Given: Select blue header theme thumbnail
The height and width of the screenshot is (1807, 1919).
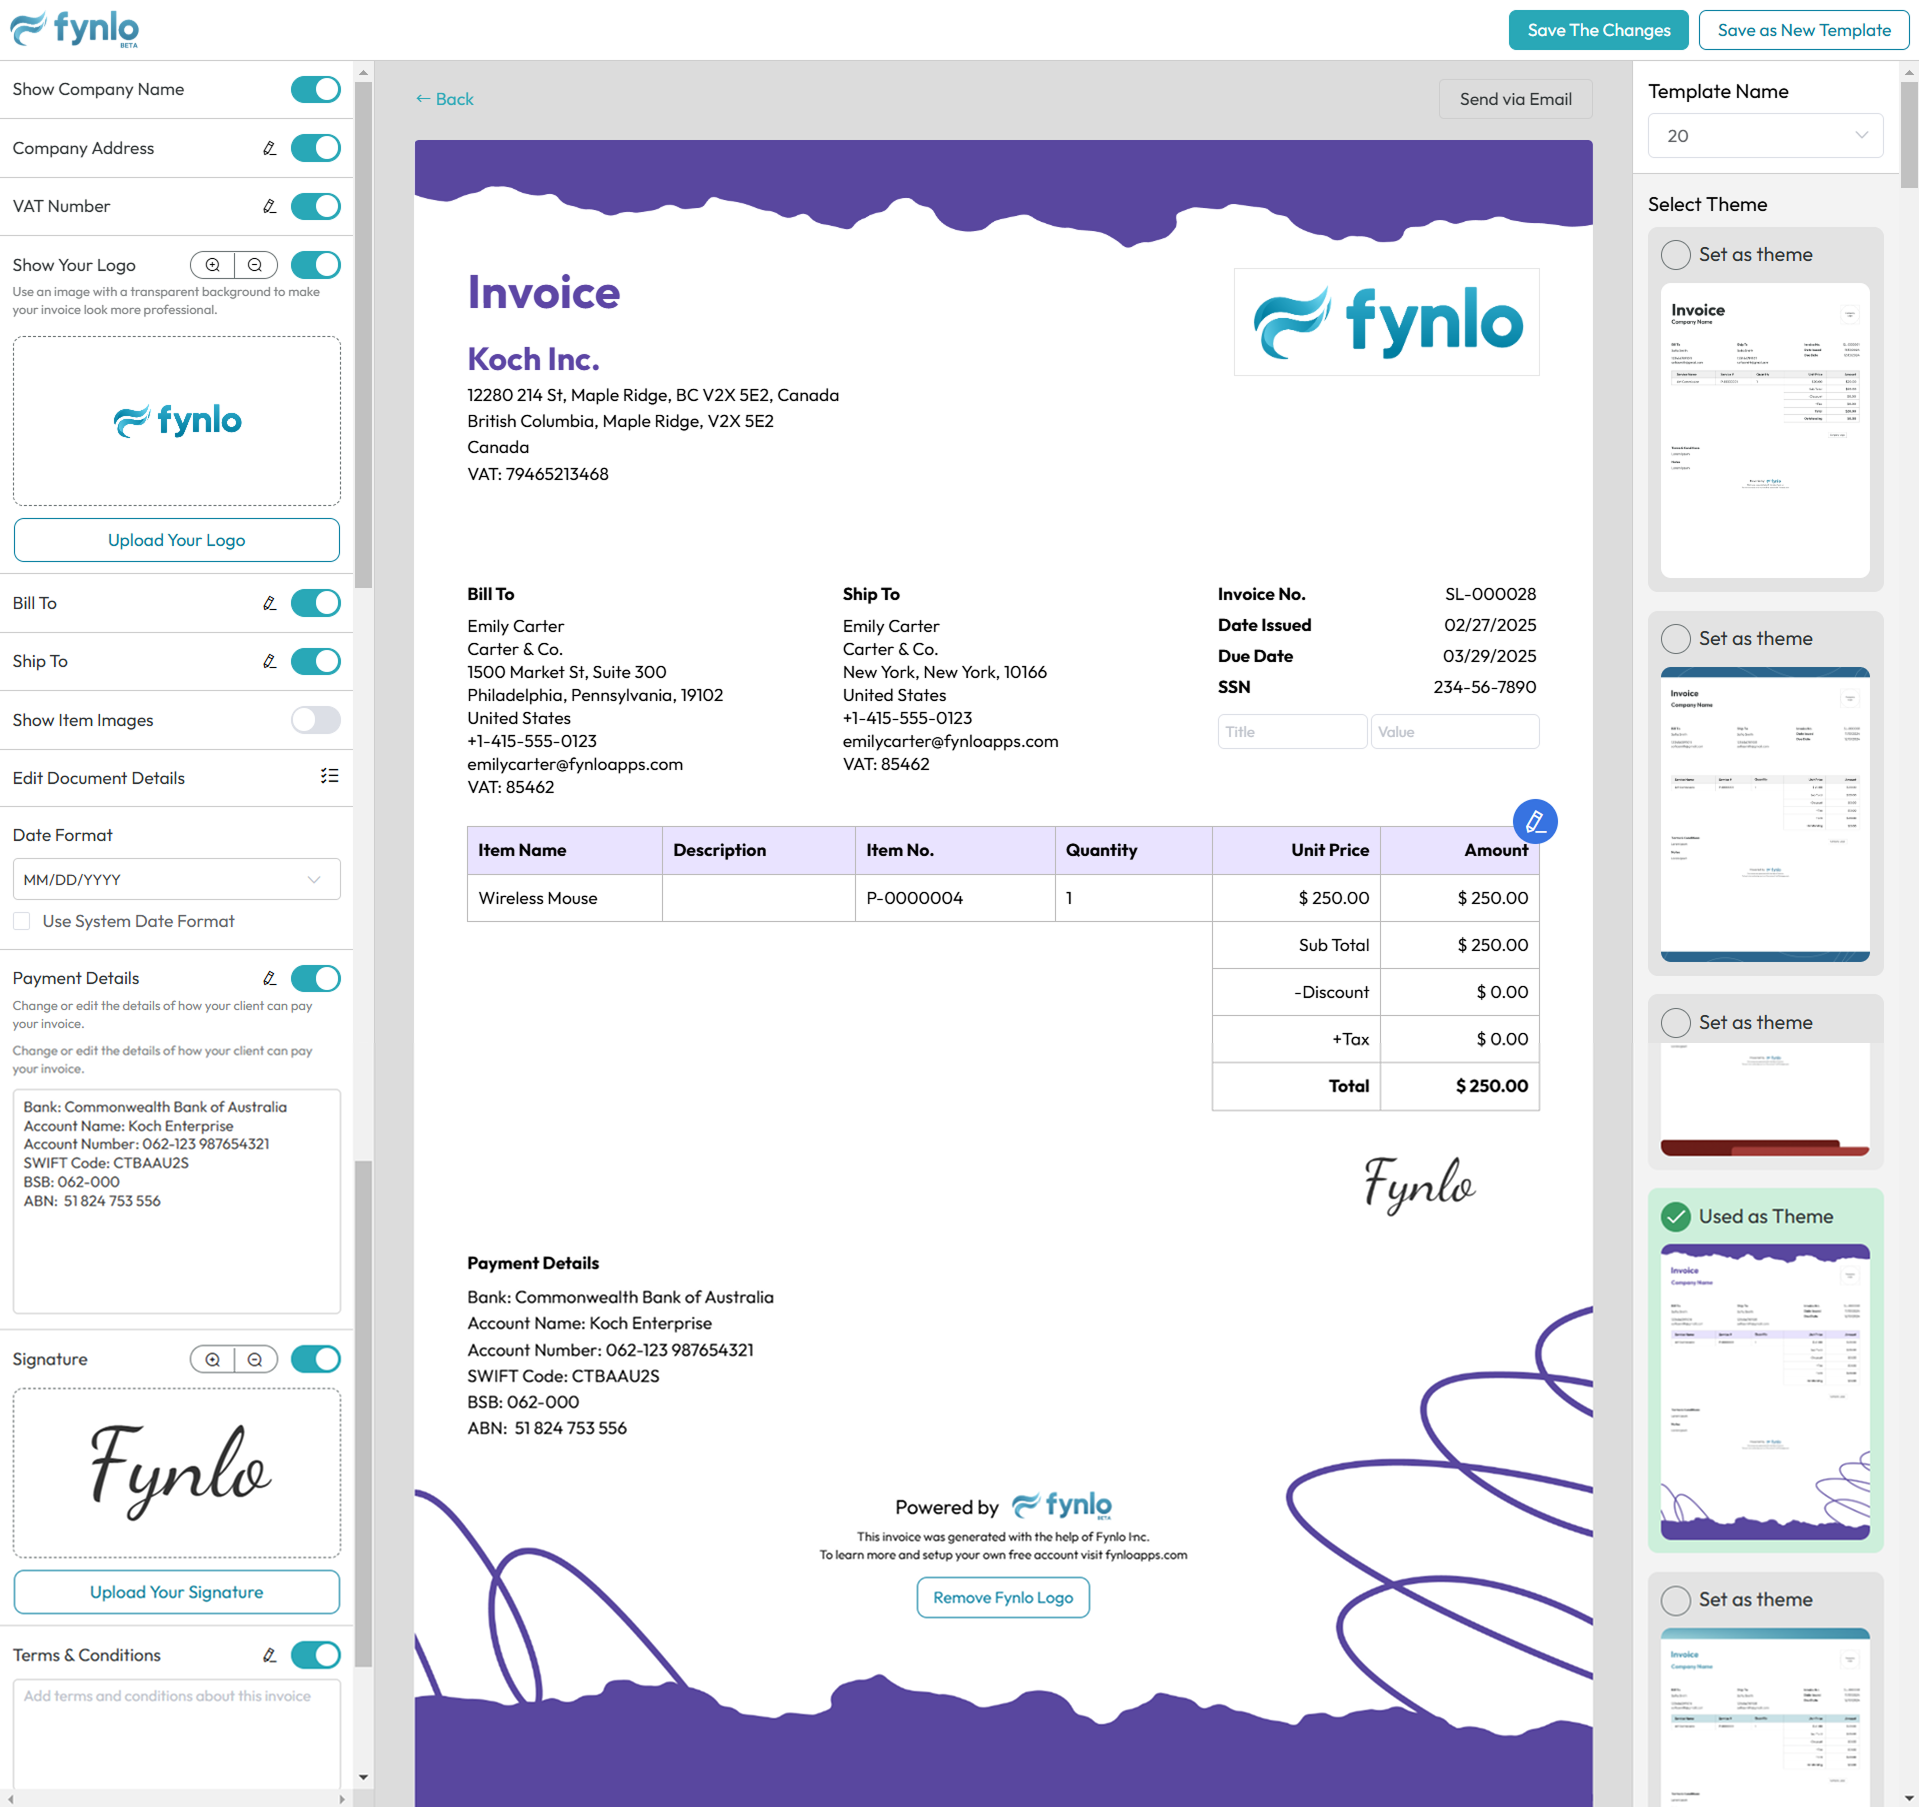Looking at the screenshot, I should point(1765,815).
